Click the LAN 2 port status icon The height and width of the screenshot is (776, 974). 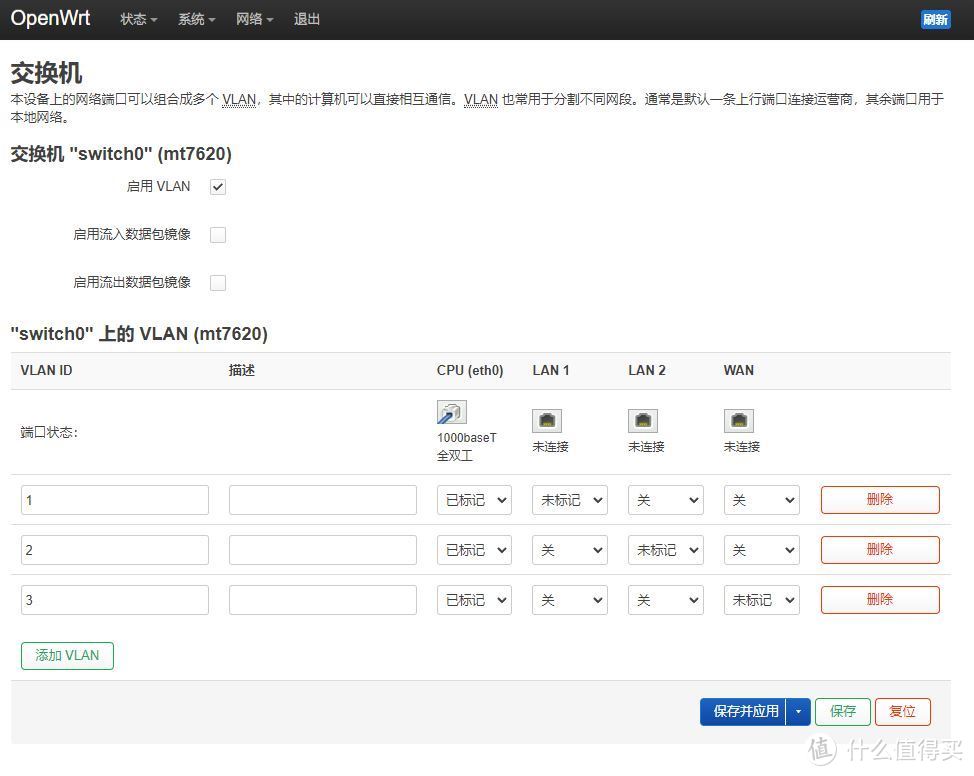[x=642, y=420]
